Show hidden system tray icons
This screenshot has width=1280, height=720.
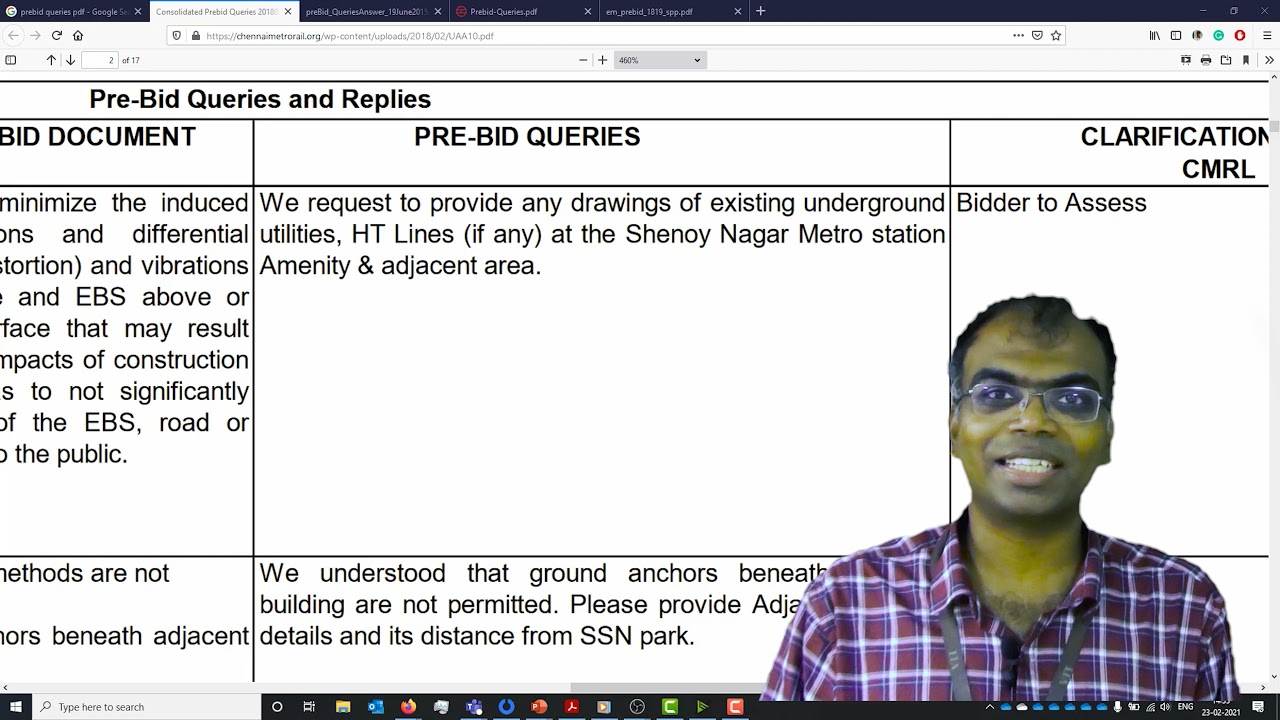(x=990, y=707)
